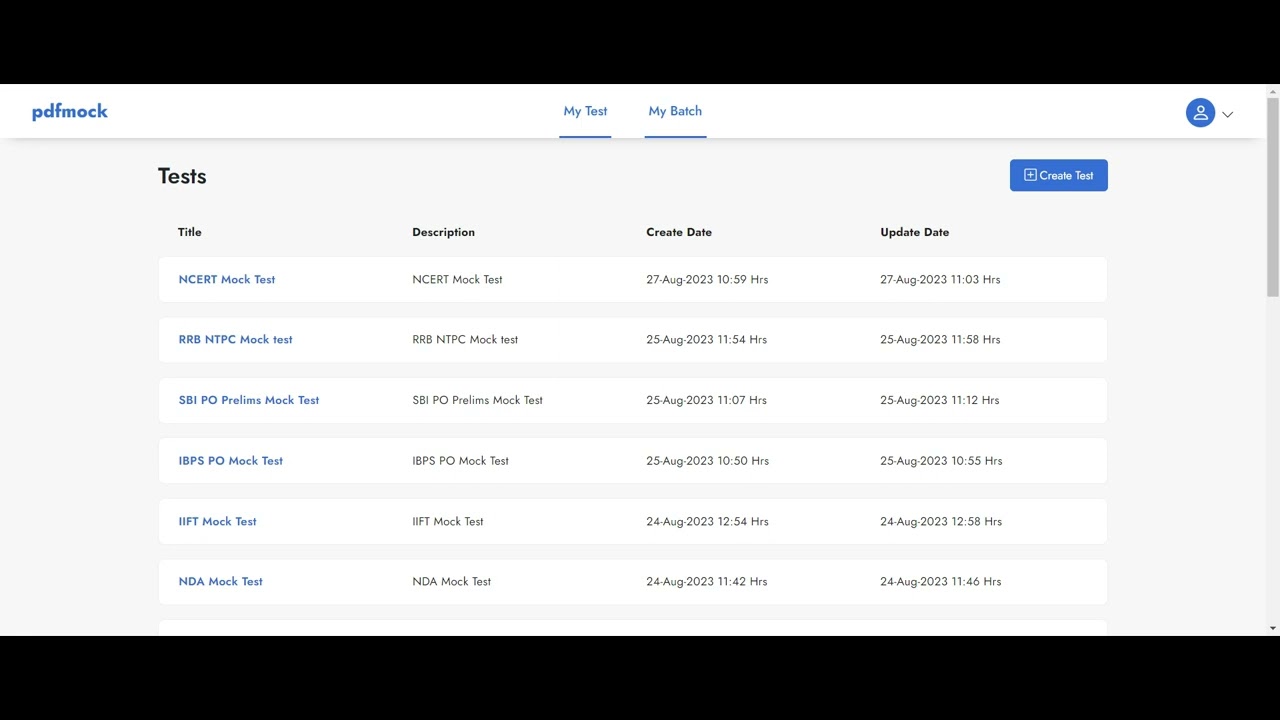Select the RRB NTPC Mock test description cell
Image resolution: width=1280 pixels, height=720 pixels.
465,339
